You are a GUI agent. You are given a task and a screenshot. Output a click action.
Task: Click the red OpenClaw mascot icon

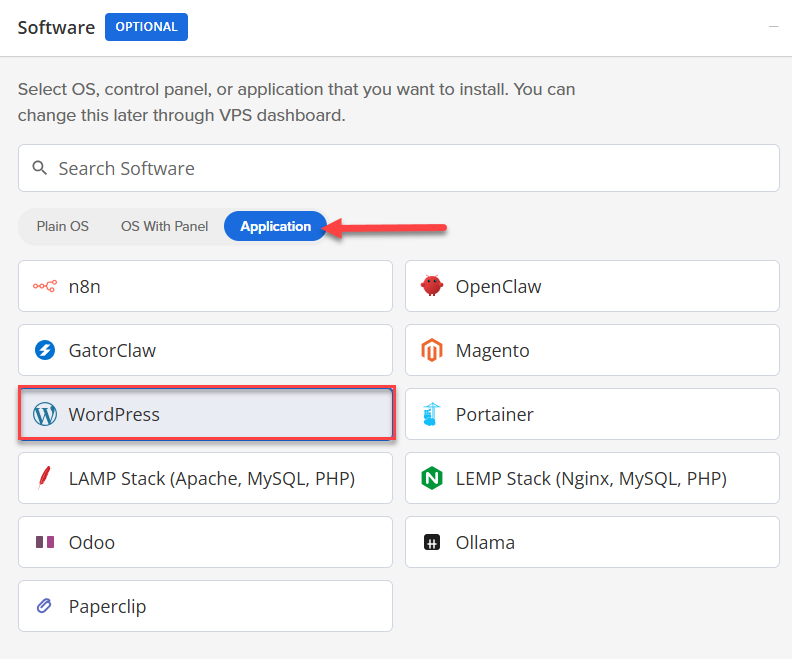(432, 286)
